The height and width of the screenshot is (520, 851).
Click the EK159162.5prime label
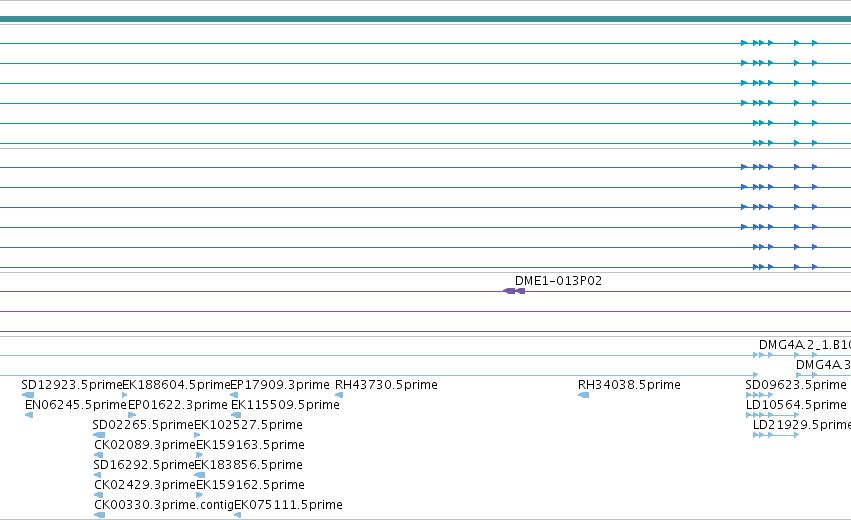pos(250,485)
